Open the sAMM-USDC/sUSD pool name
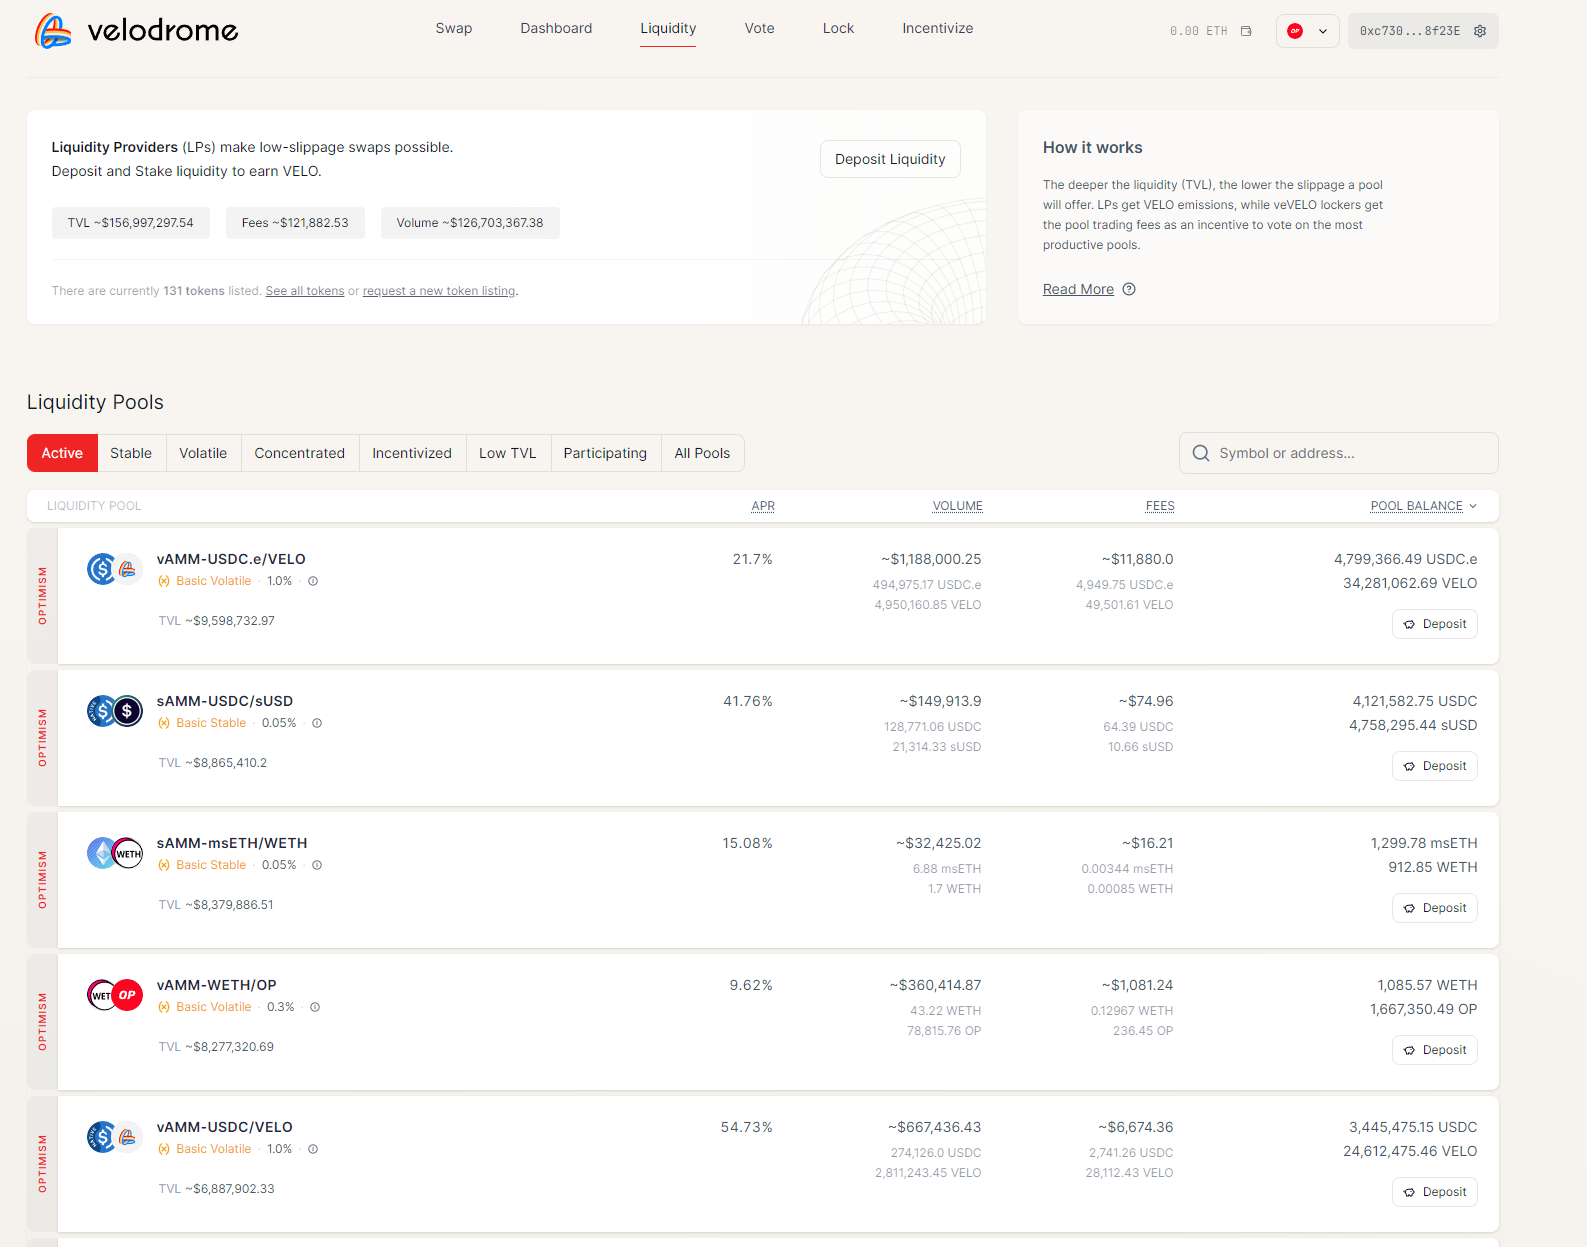Image resolution: width=1587 pixels, height=1247 pixels. coord(225,701)
